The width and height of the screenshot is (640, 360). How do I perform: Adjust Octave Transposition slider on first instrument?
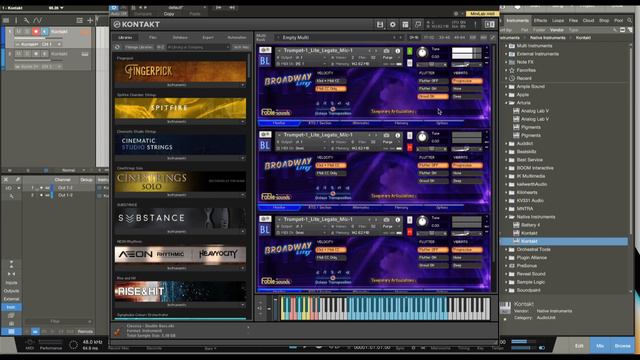[x=333, y=109]
